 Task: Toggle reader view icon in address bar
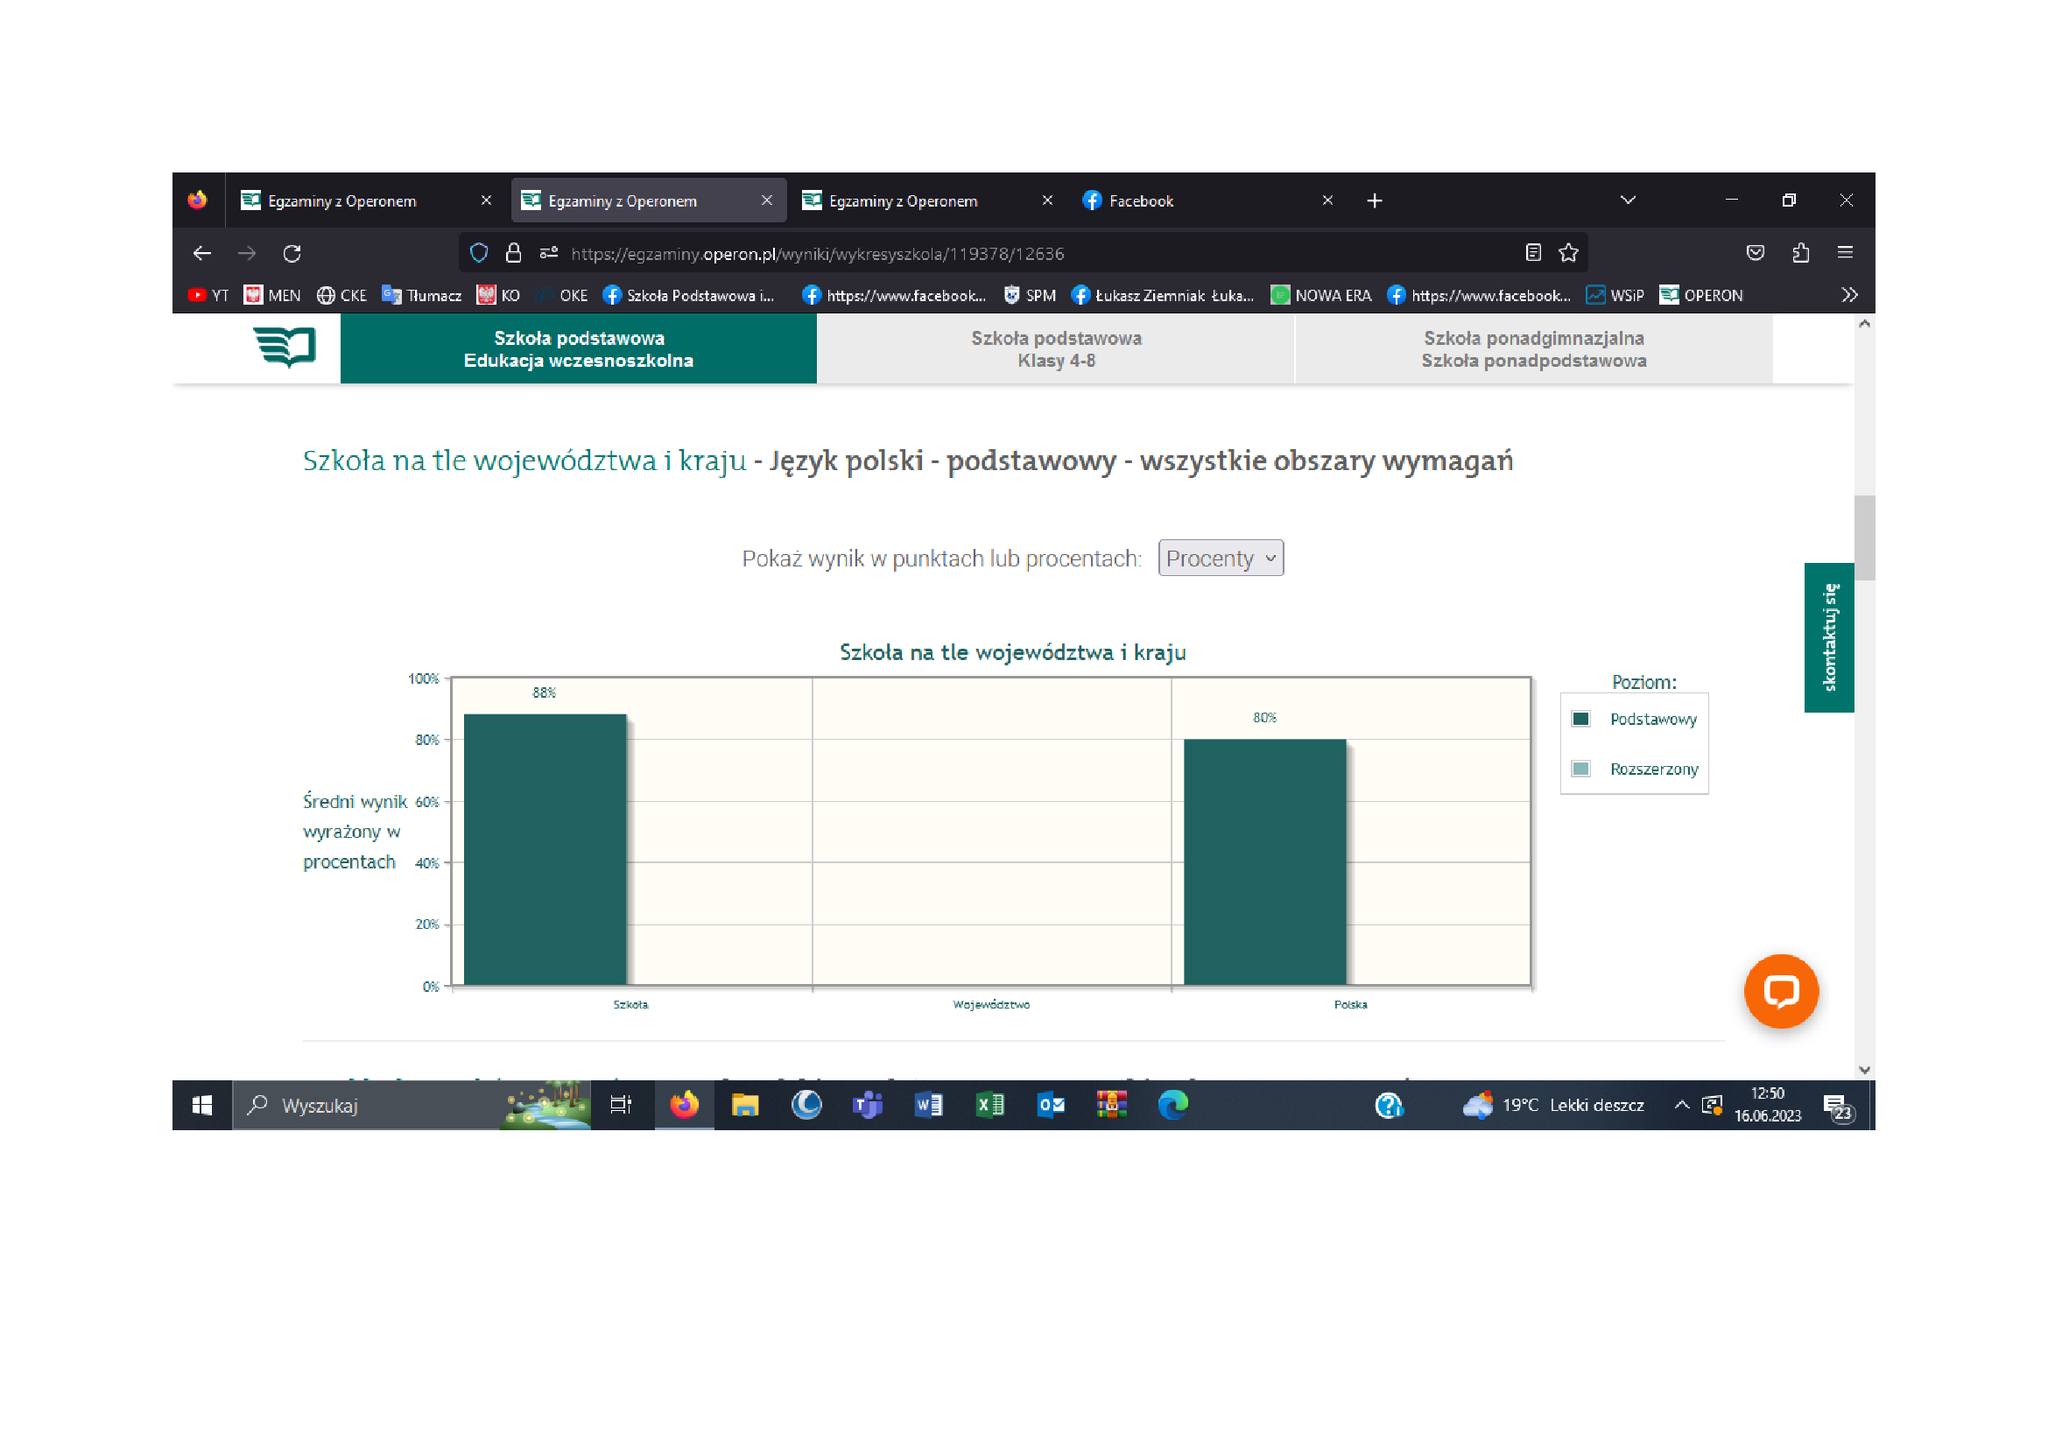(1533, 253)
